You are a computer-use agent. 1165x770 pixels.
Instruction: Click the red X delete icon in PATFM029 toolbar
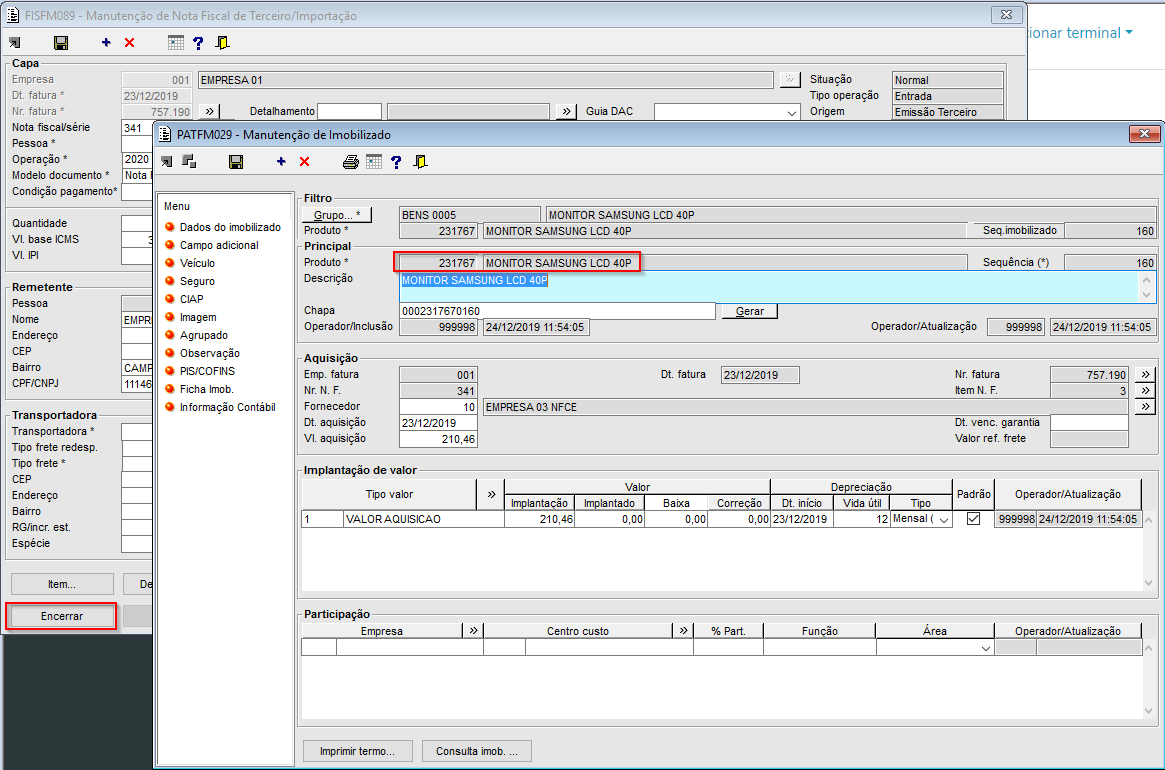click(304, 162)
